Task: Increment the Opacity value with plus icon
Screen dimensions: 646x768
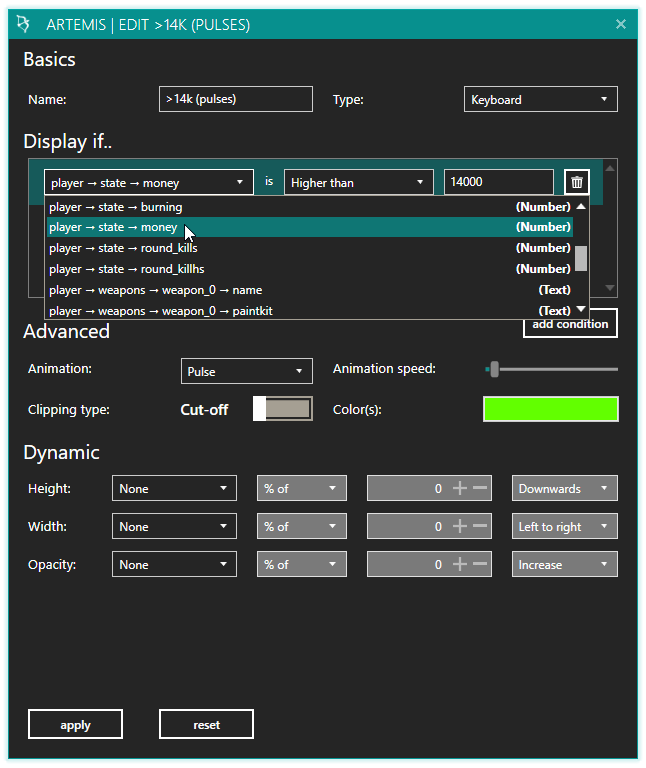Action: 459,564
